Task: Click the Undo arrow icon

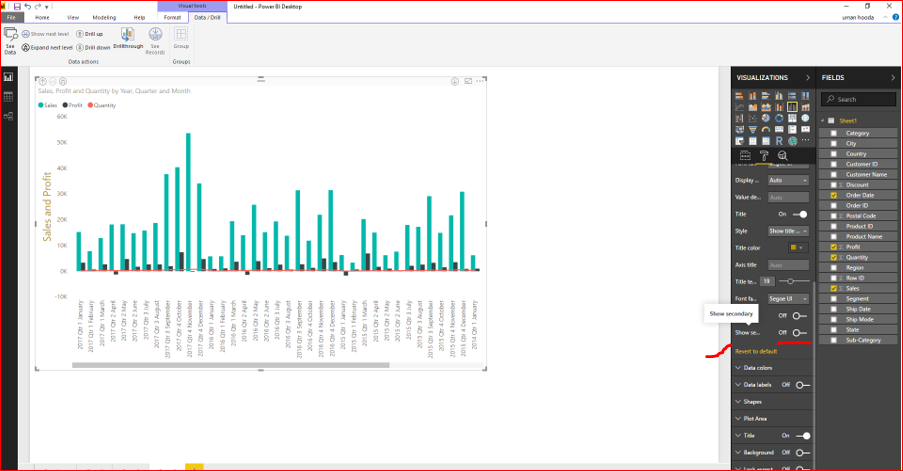Action: 27,6
